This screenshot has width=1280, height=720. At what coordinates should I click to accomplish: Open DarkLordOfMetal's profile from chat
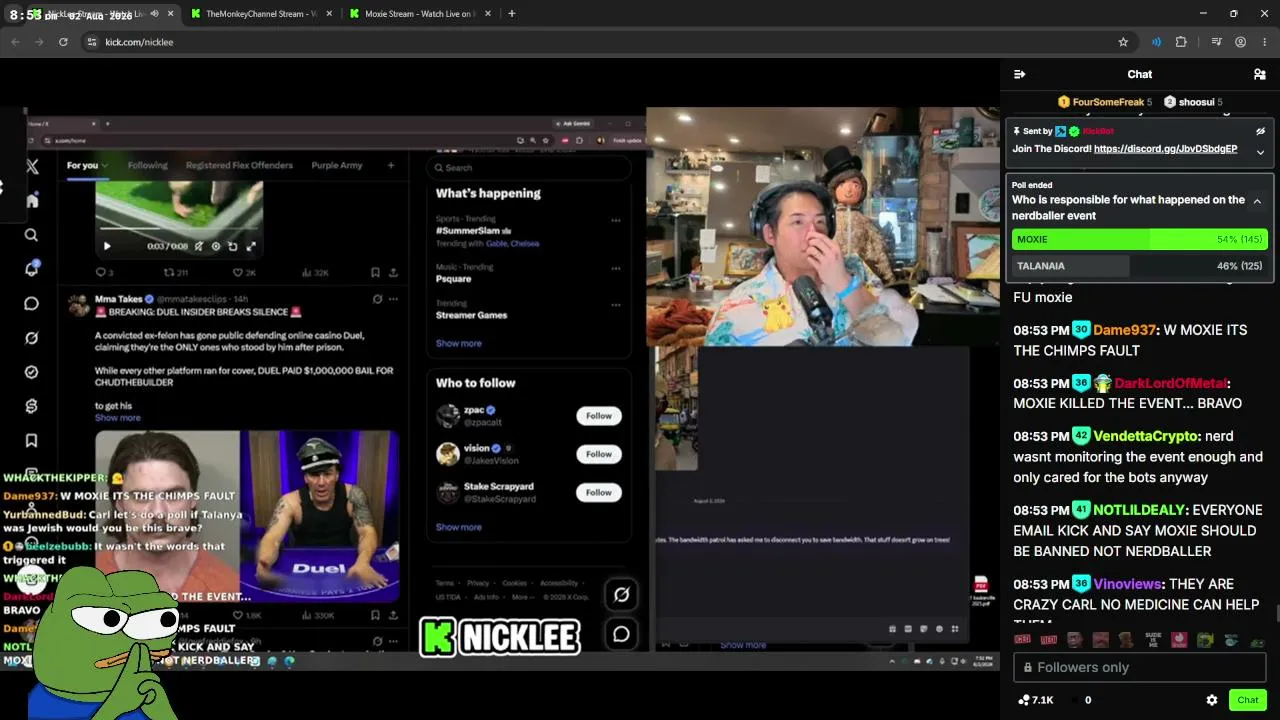[x=1170, y=383]
